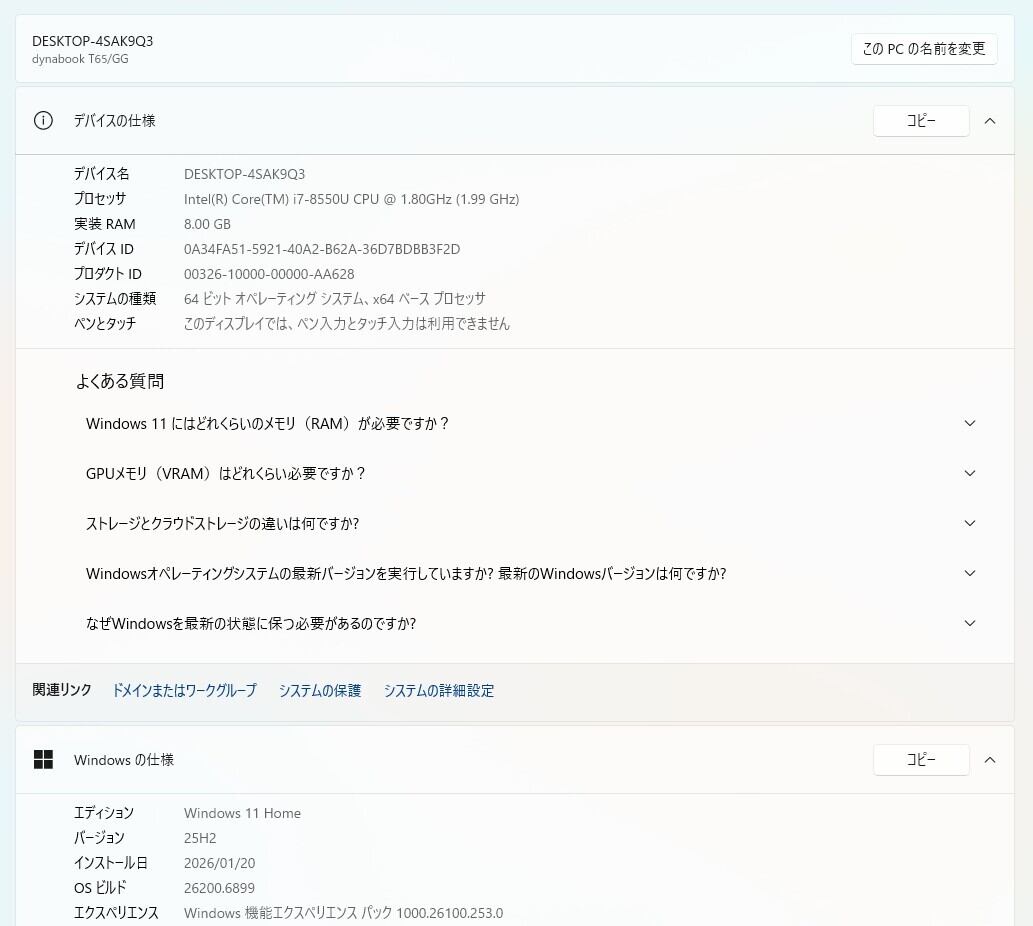Click the OS ビルド value 26200.6899
The width and height of the screenshot is (1033, 926).
point(219,888)
